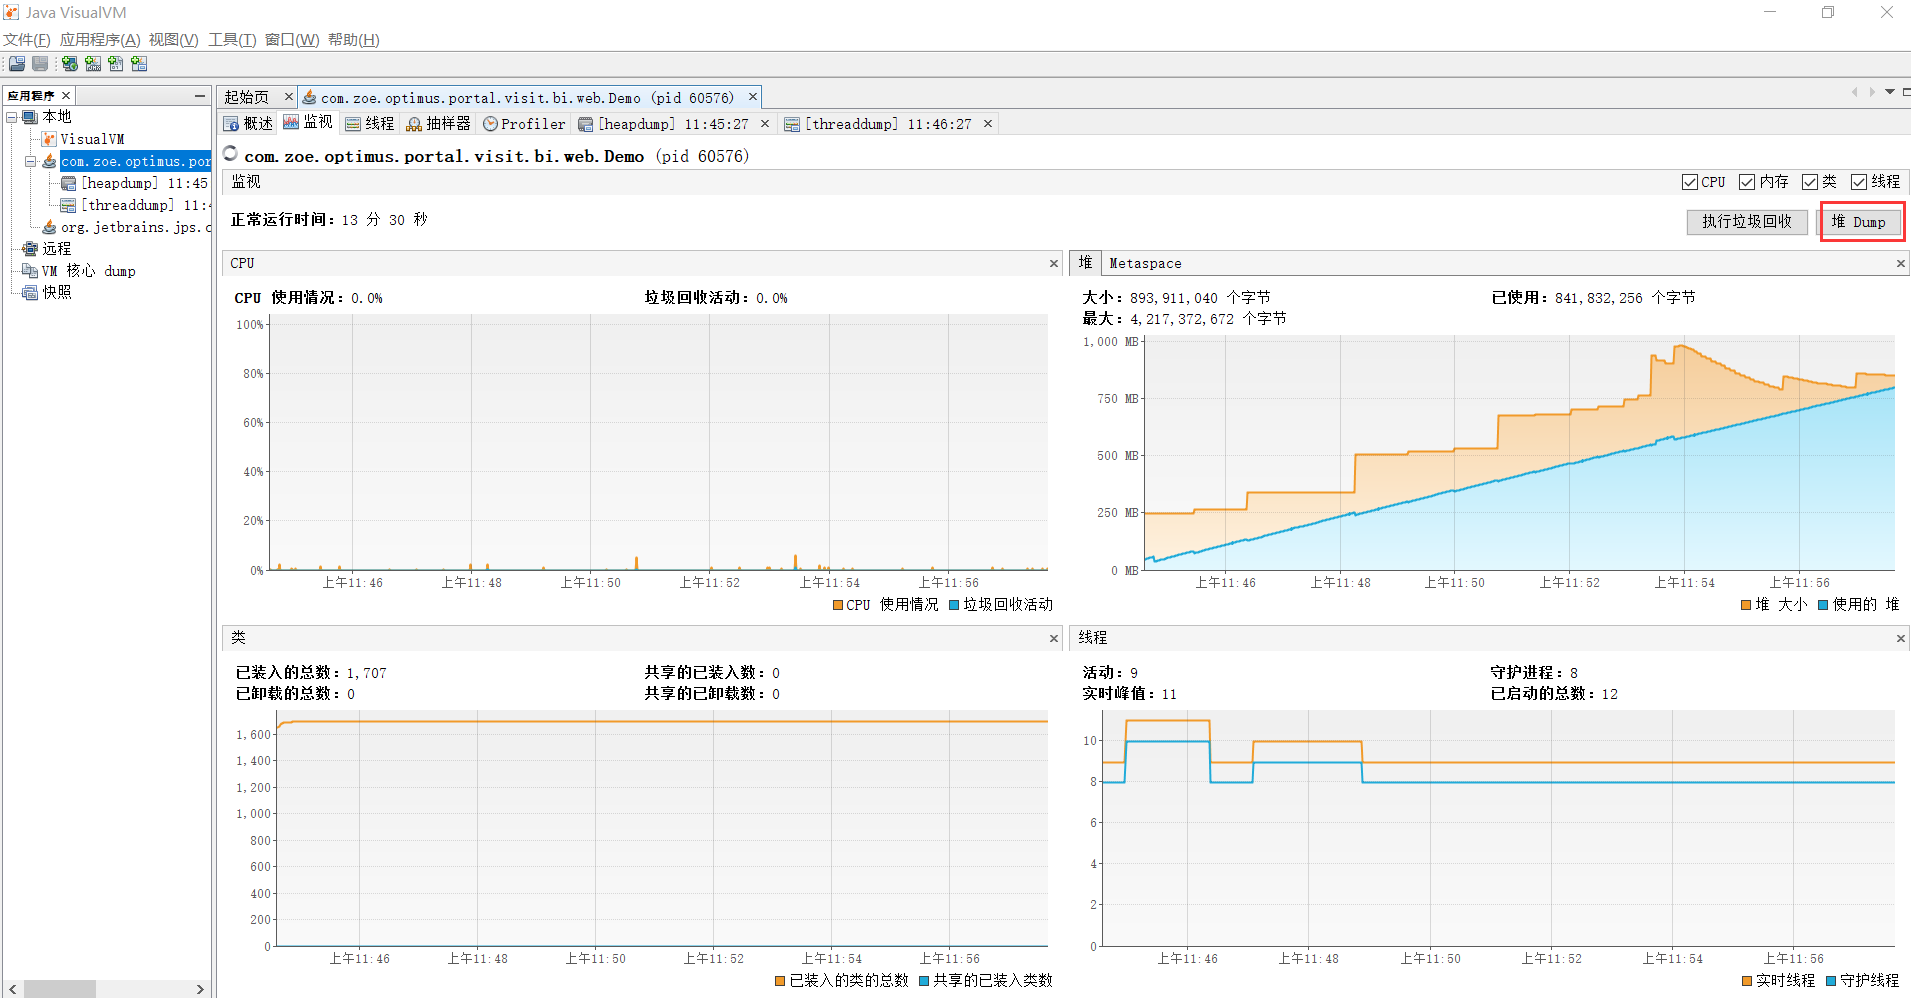Uncheck the CPU checkbox

pyautogui.click(x=1690, y=182)
